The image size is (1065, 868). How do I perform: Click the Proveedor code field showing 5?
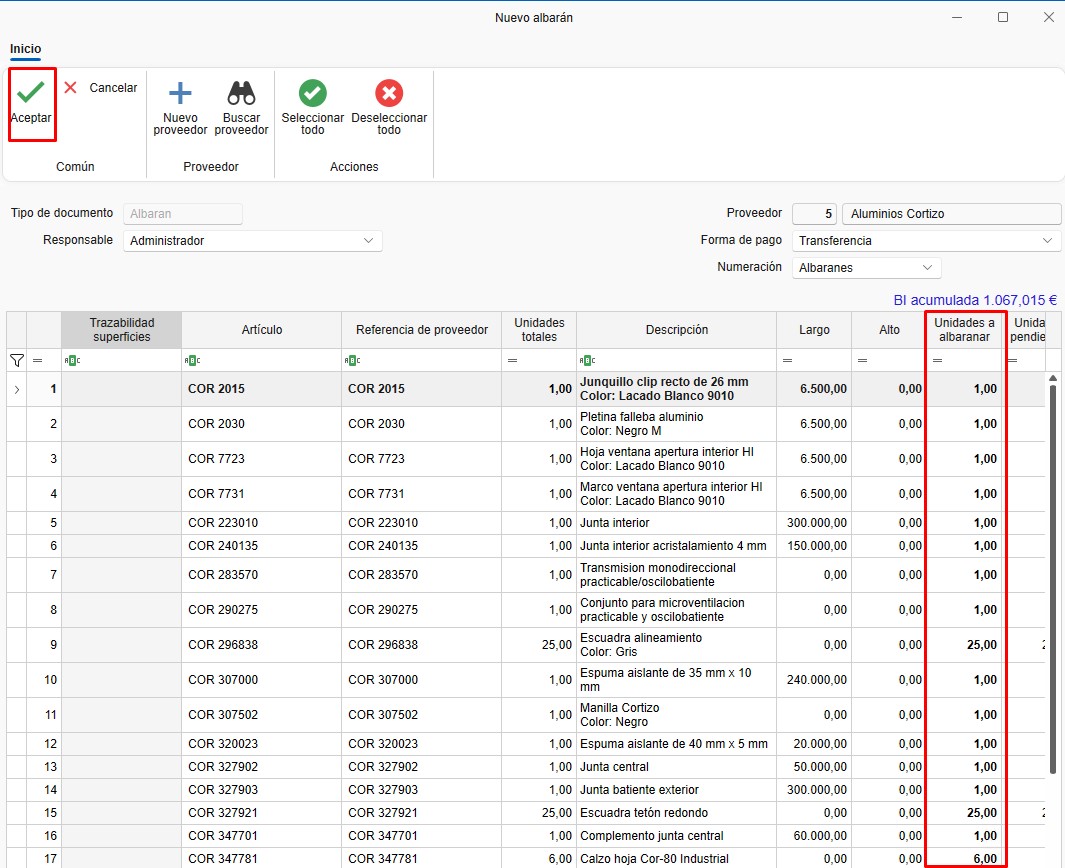pos(815,214)
